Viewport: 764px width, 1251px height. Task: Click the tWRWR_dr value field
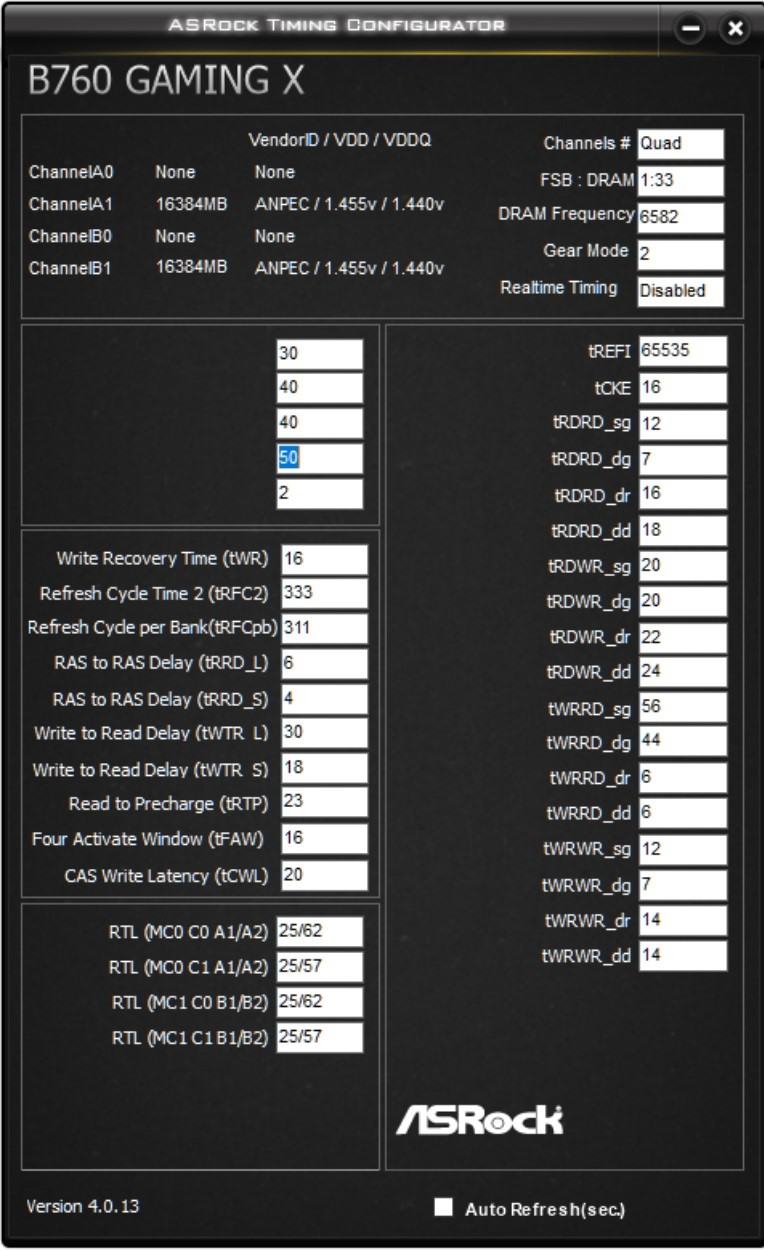coord(683,920)
